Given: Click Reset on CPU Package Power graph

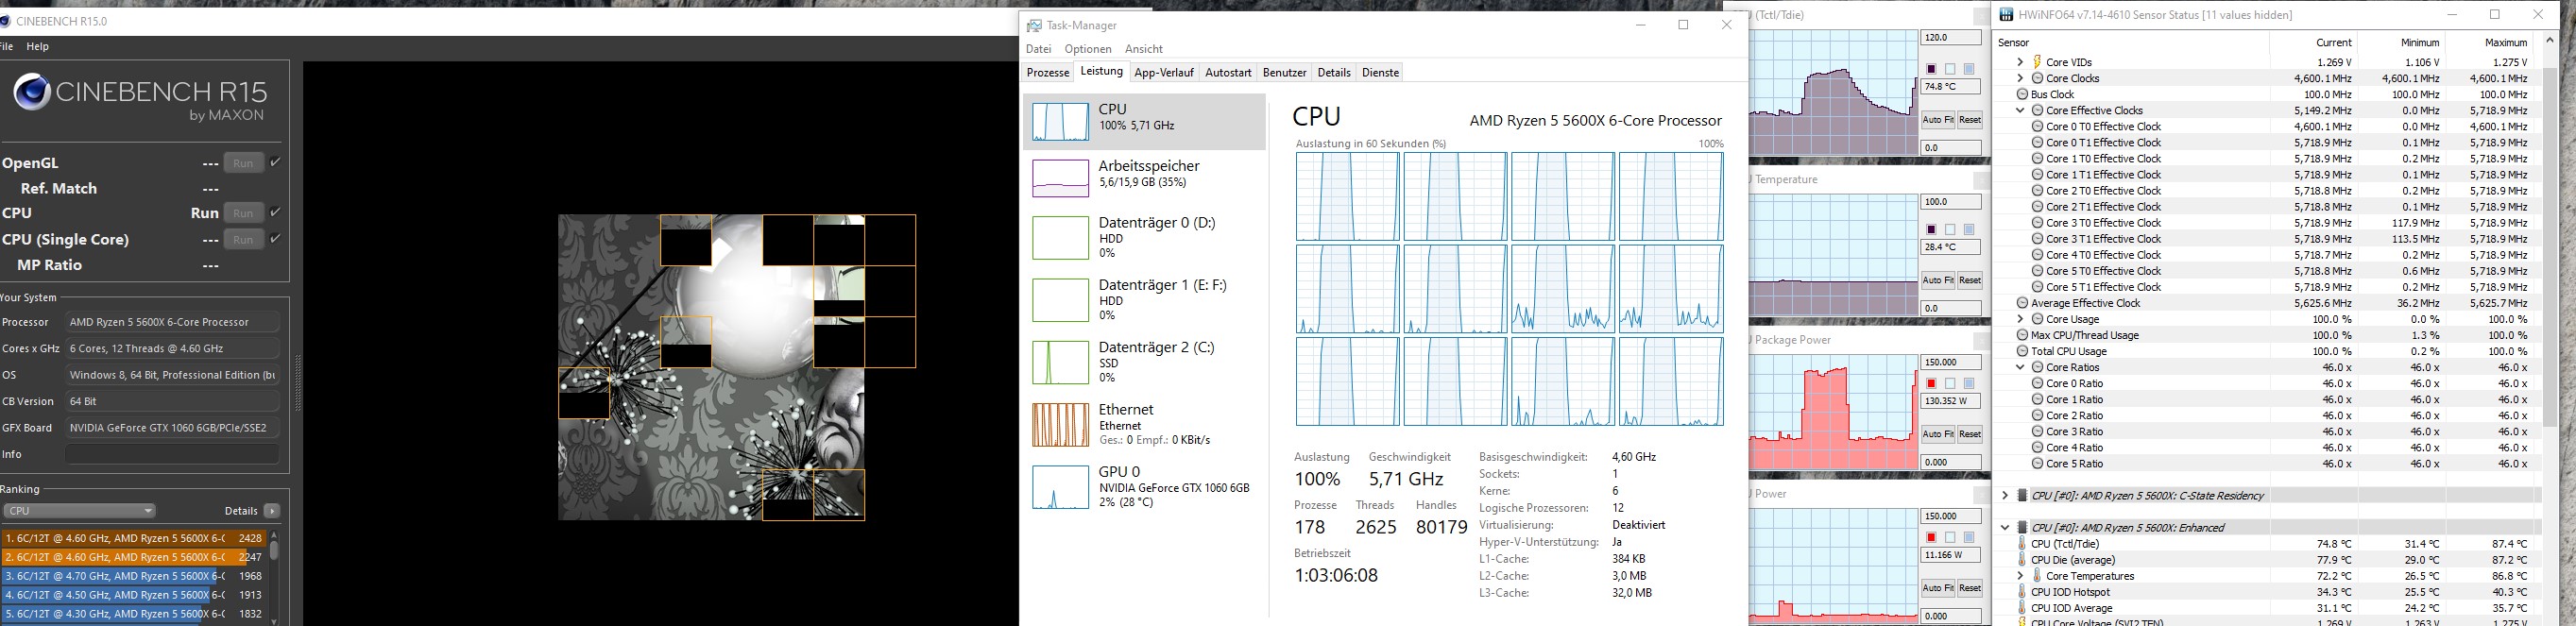Looking at the screenshot, I should pos(1969,434).
